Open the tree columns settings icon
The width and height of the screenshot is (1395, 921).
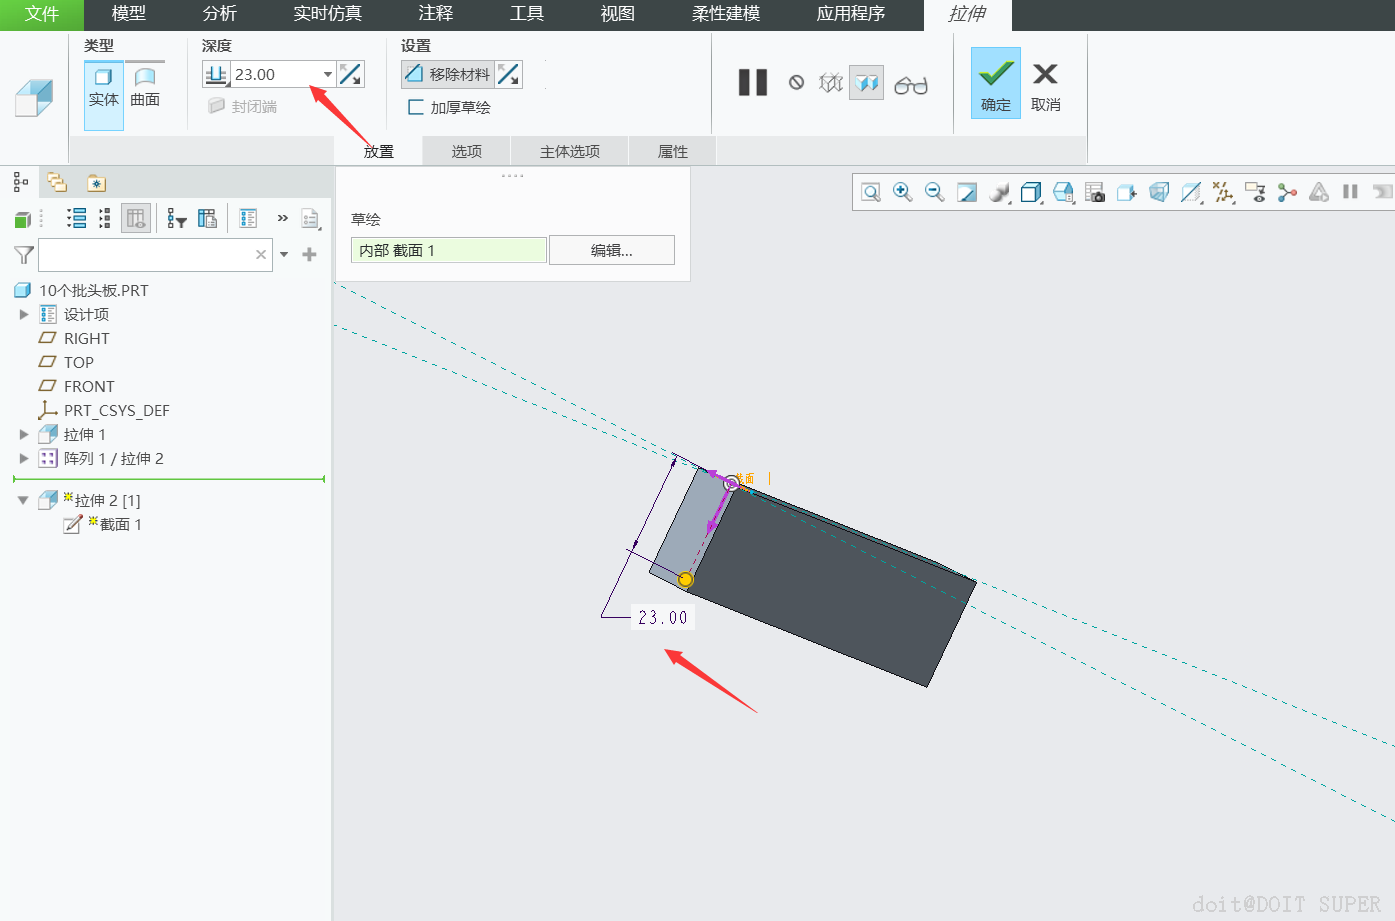pos(208,218)
